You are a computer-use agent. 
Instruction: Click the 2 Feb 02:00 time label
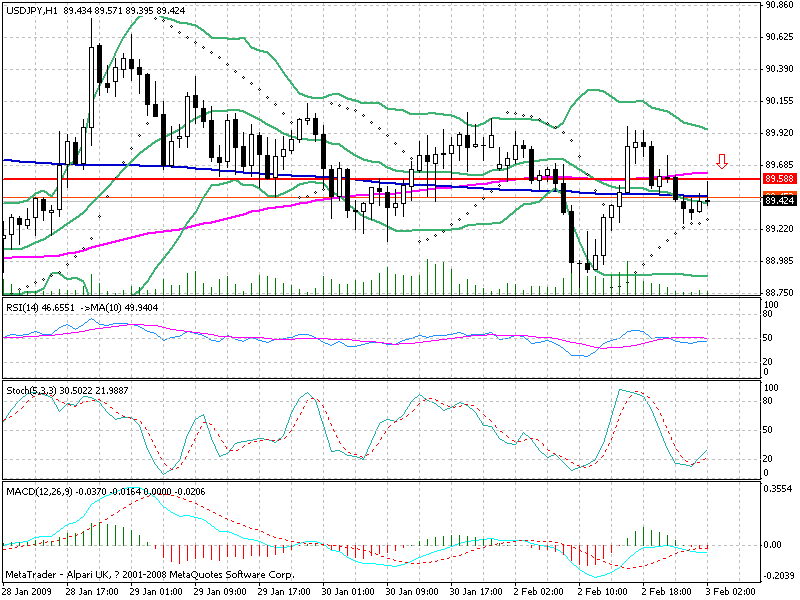pos(538,591)
